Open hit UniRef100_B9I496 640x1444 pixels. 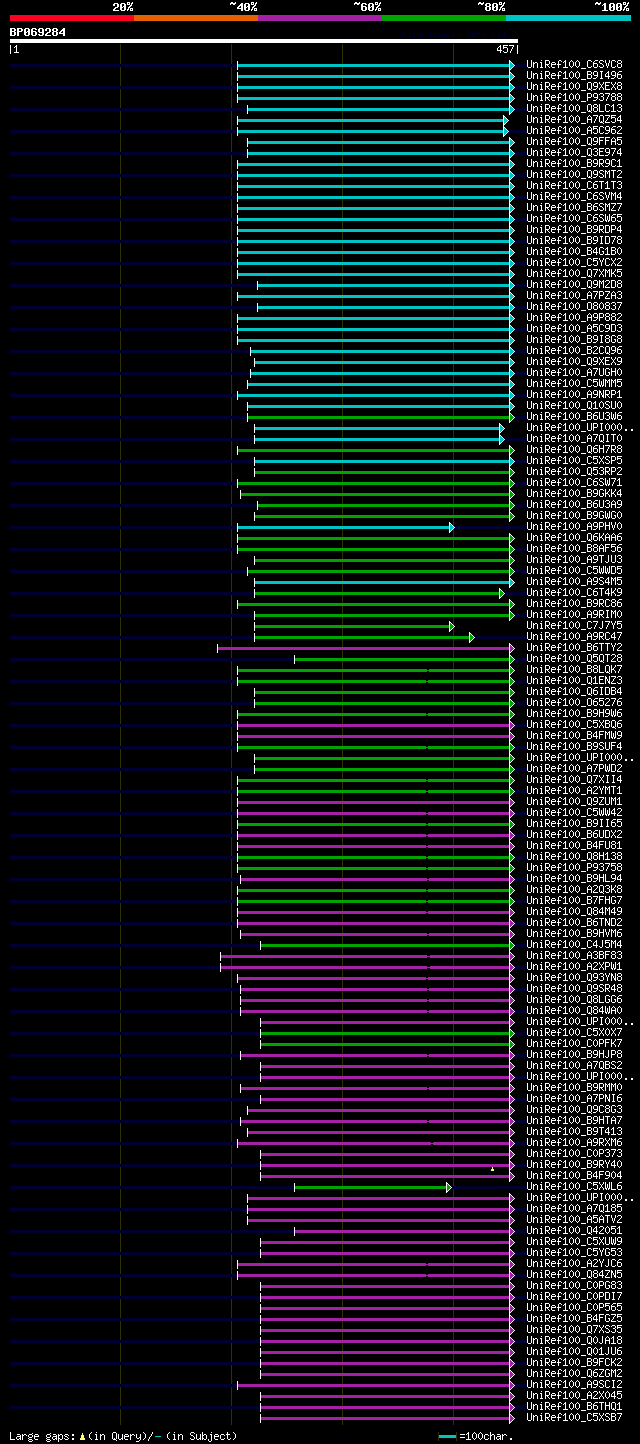(x=574, y=75)
